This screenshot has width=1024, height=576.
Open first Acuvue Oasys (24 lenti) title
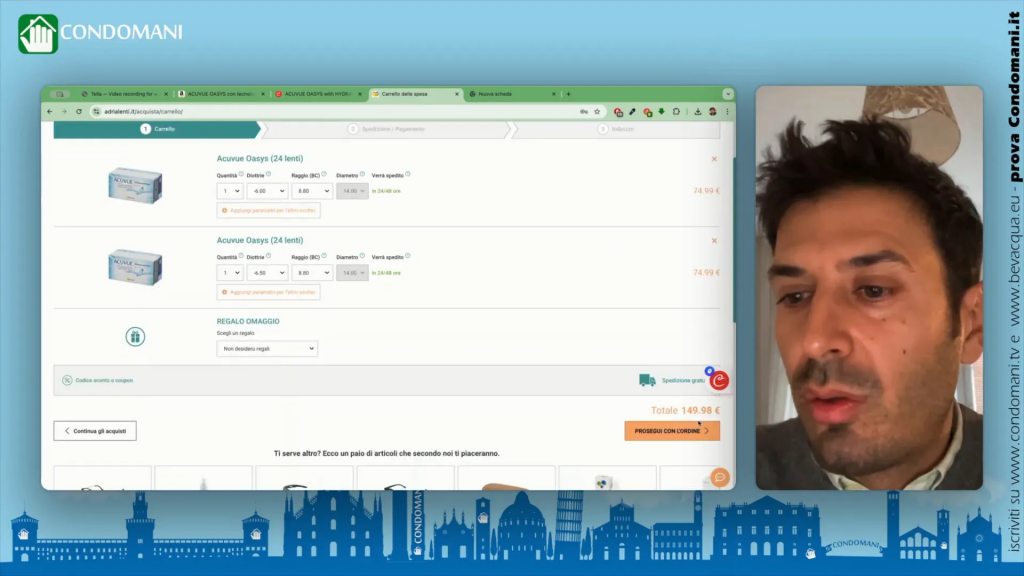point(260,159)
